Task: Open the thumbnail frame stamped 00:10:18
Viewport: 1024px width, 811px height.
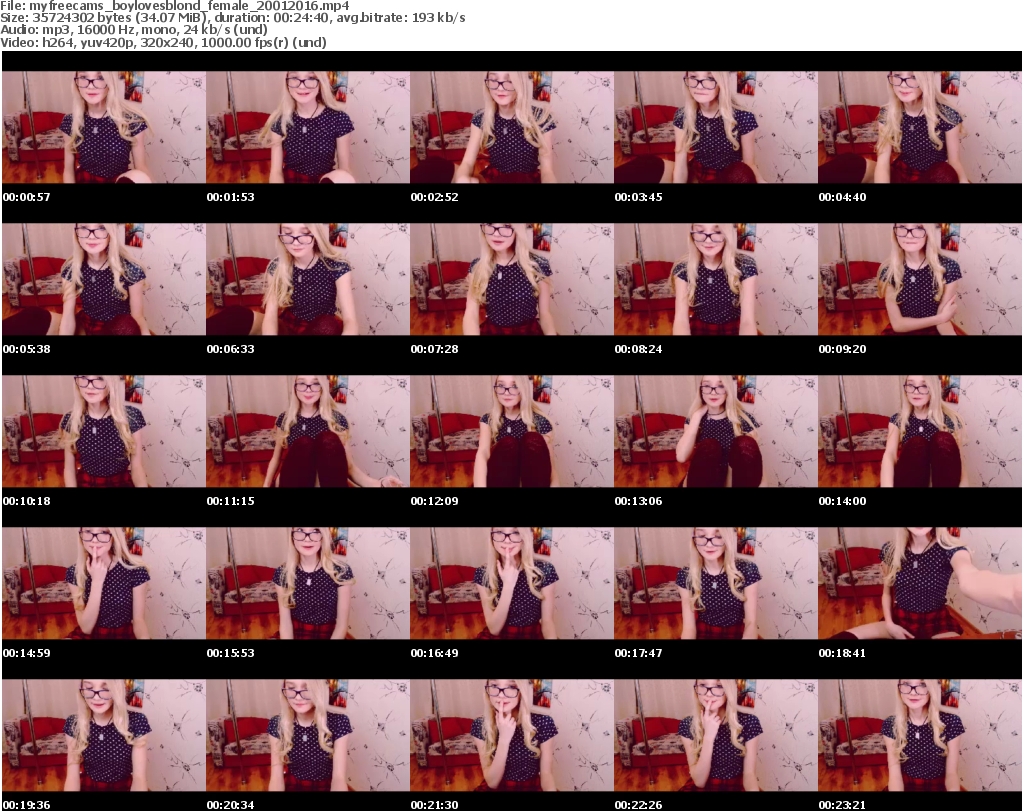Action: pos(104,431)
